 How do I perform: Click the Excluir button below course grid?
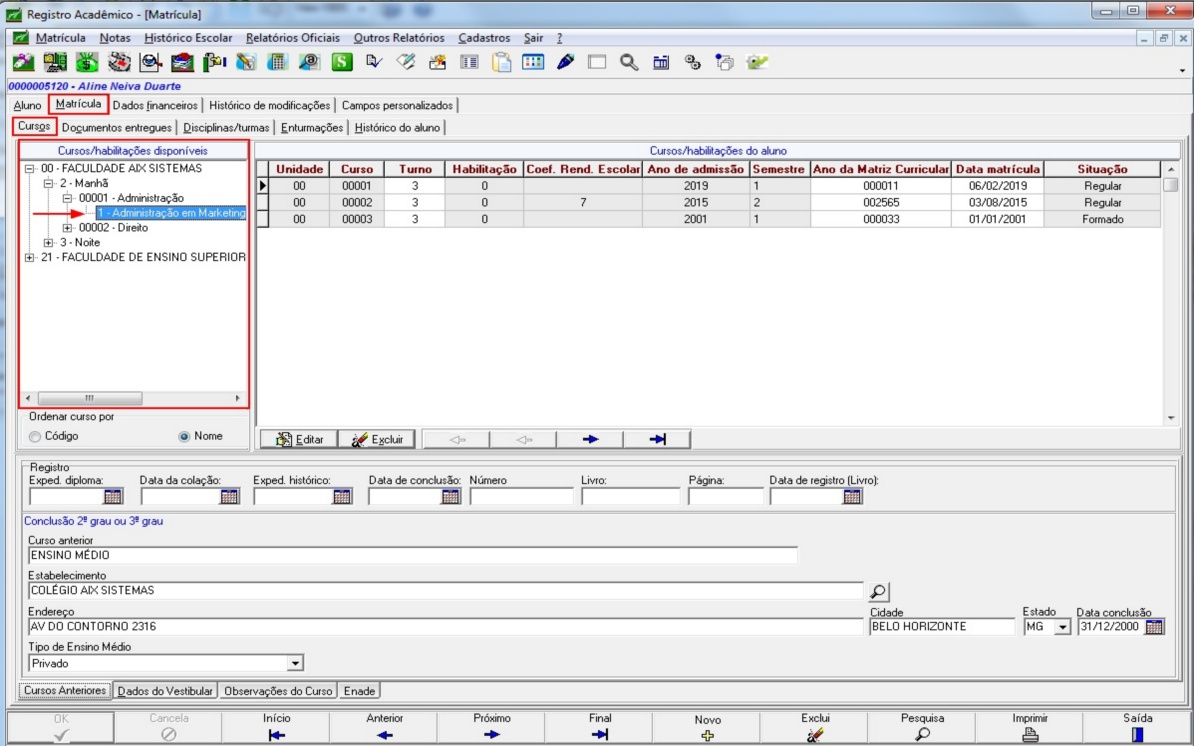tap(378, 439)
